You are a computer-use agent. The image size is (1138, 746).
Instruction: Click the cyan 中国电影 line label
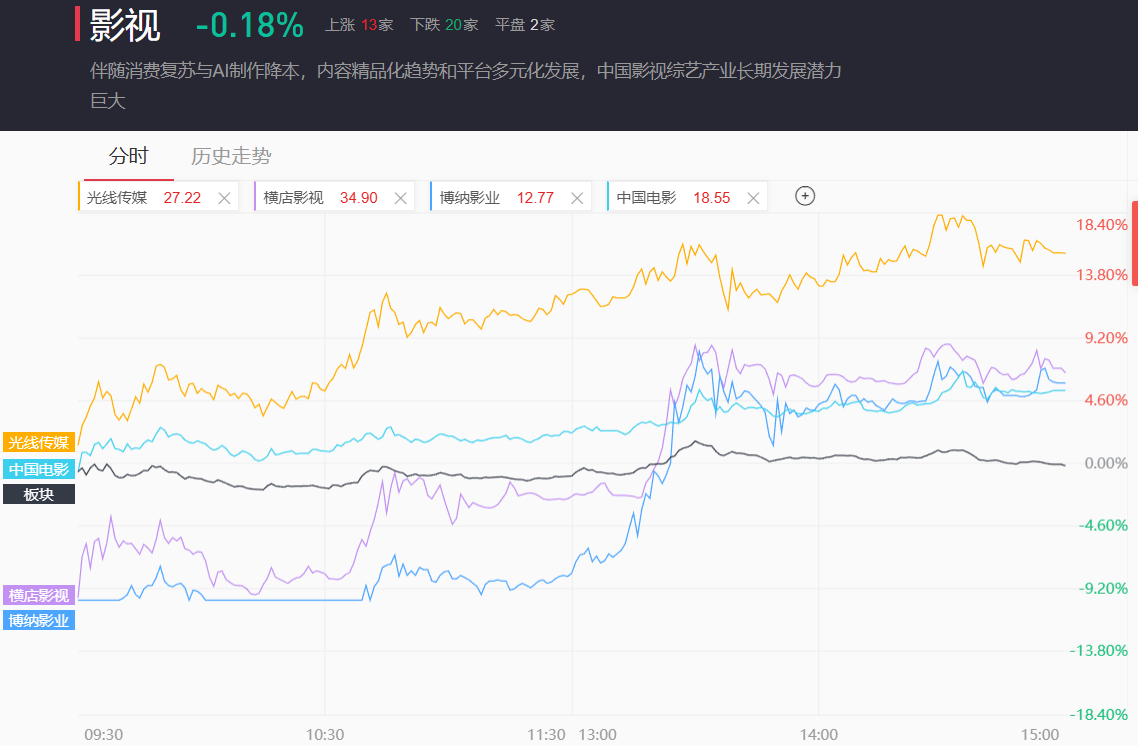pyautogui.click(x=39, y=469)
